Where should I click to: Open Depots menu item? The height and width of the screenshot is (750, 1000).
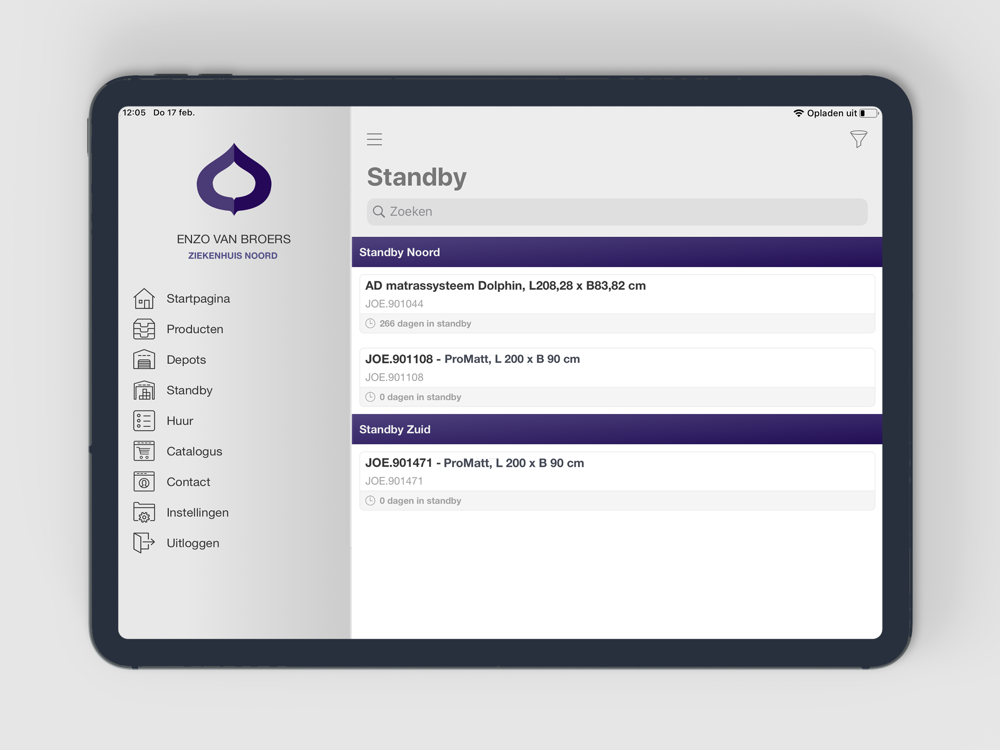(x=186, y=360)
